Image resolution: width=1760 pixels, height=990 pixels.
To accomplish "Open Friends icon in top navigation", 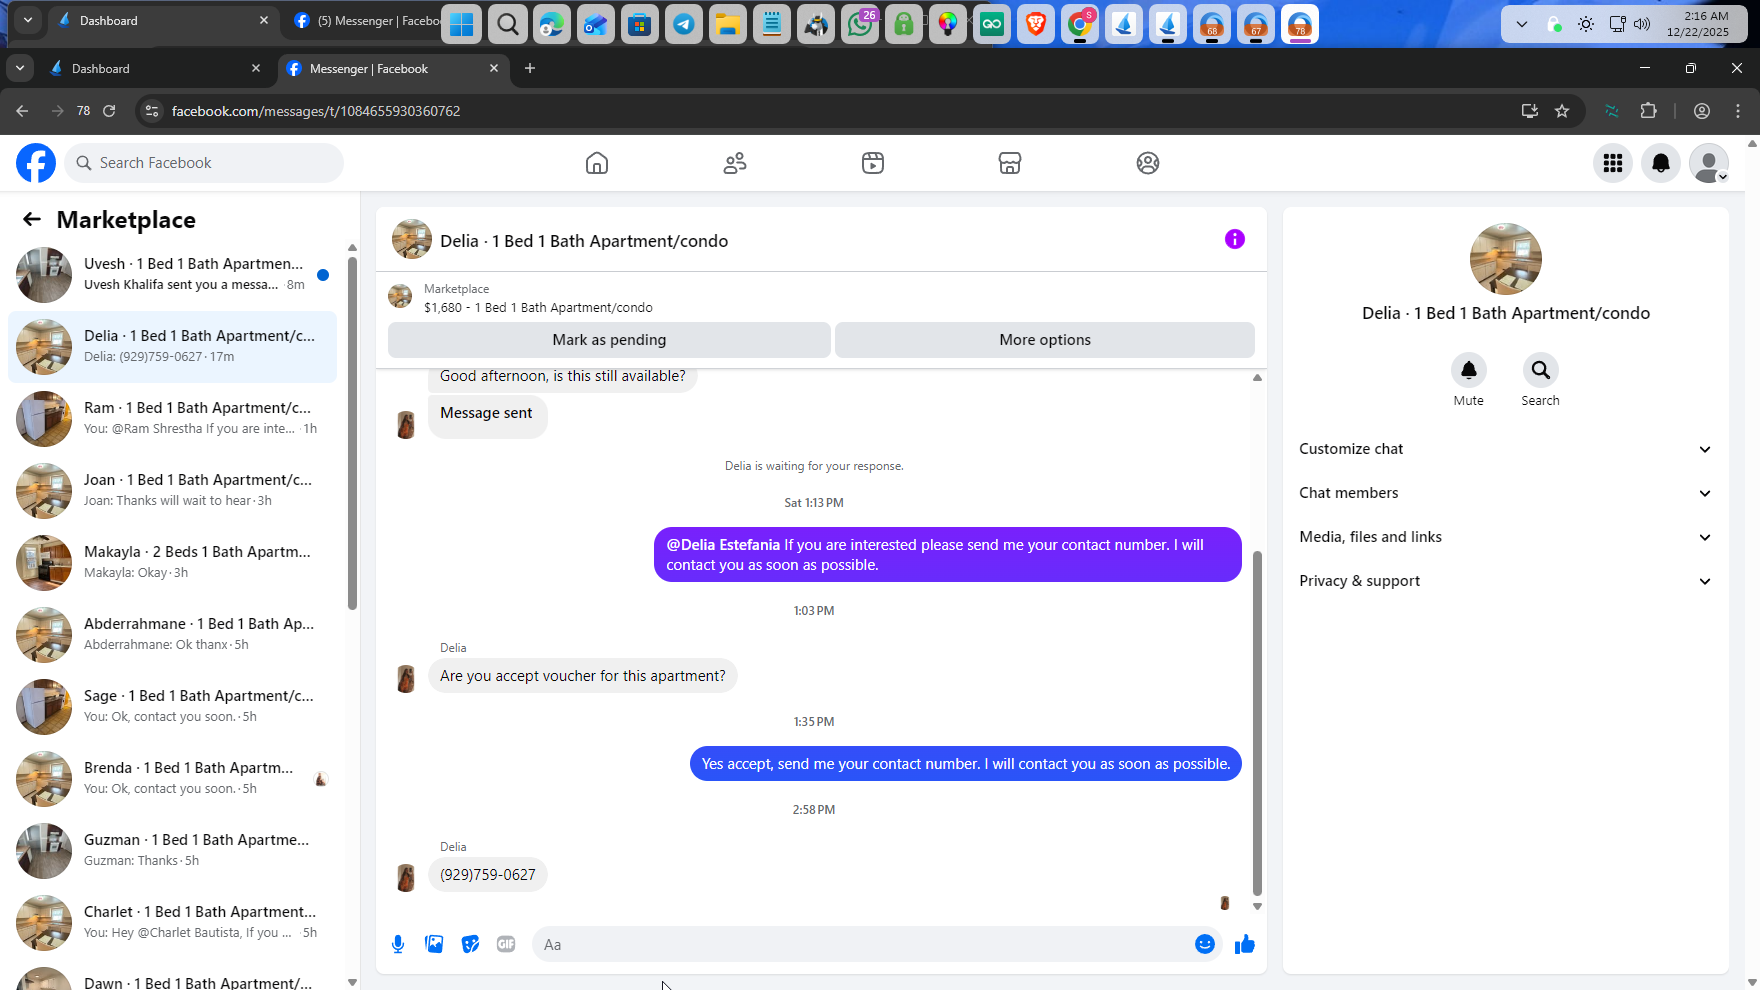I will [x=735, y=163].
